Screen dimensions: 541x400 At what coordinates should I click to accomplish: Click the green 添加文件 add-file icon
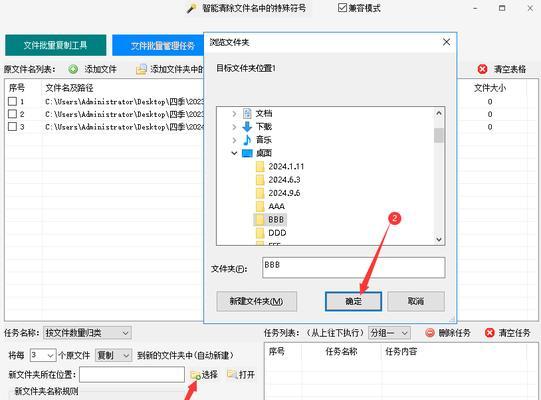pos(73,69)
